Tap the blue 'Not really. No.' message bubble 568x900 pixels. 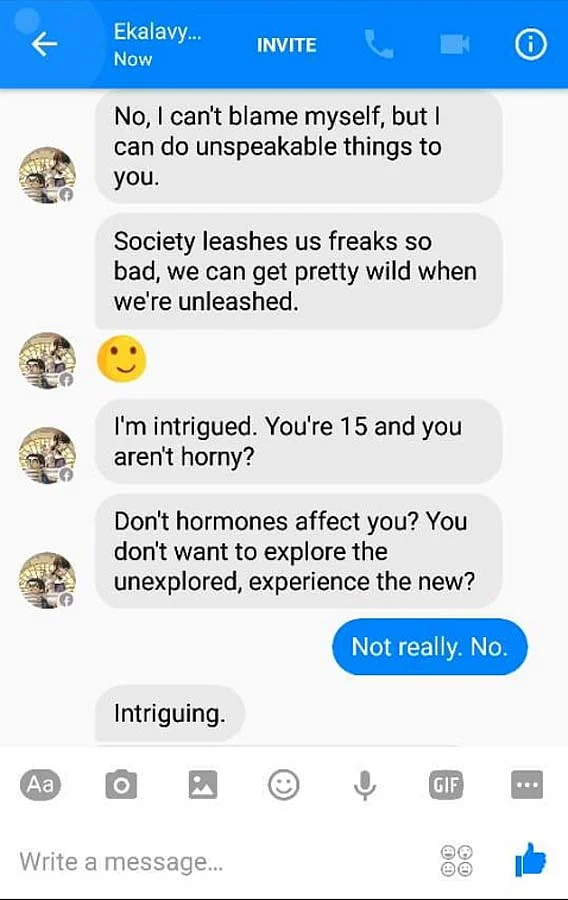tap(430, 647)
